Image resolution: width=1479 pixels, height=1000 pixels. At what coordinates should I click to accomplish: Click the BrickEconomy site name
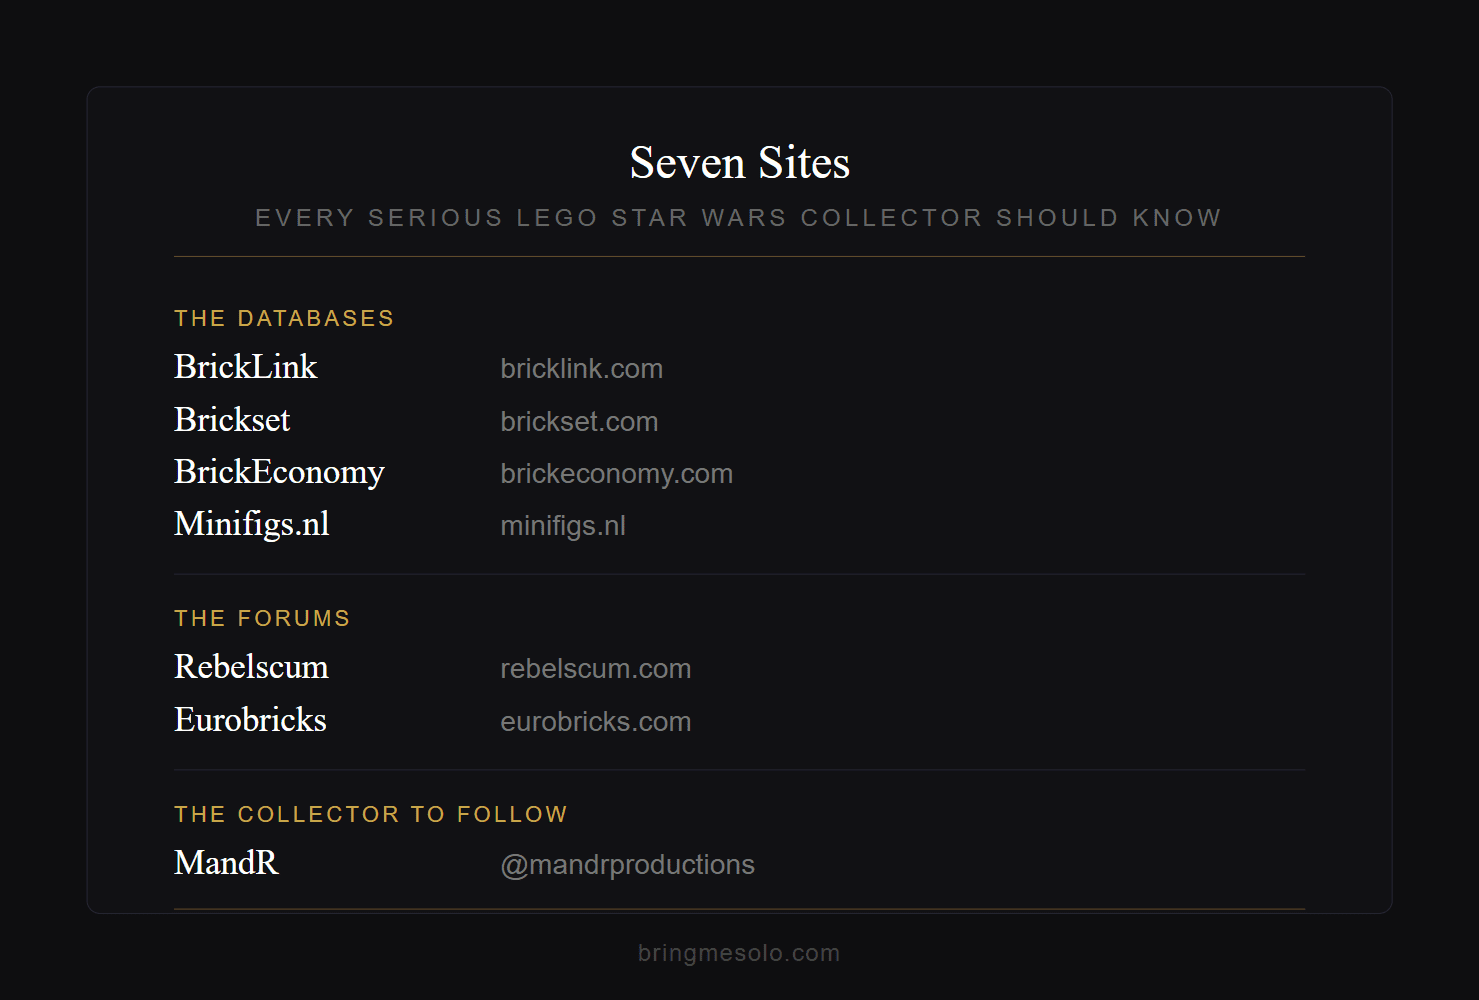click(279, 472)
